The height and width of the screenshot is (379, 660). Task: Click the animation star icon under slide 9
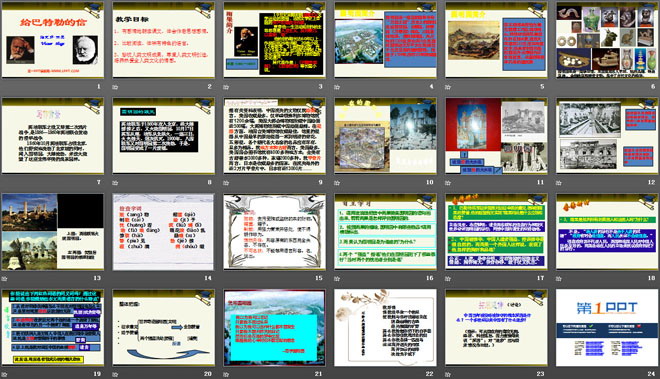tap(226, 183)
